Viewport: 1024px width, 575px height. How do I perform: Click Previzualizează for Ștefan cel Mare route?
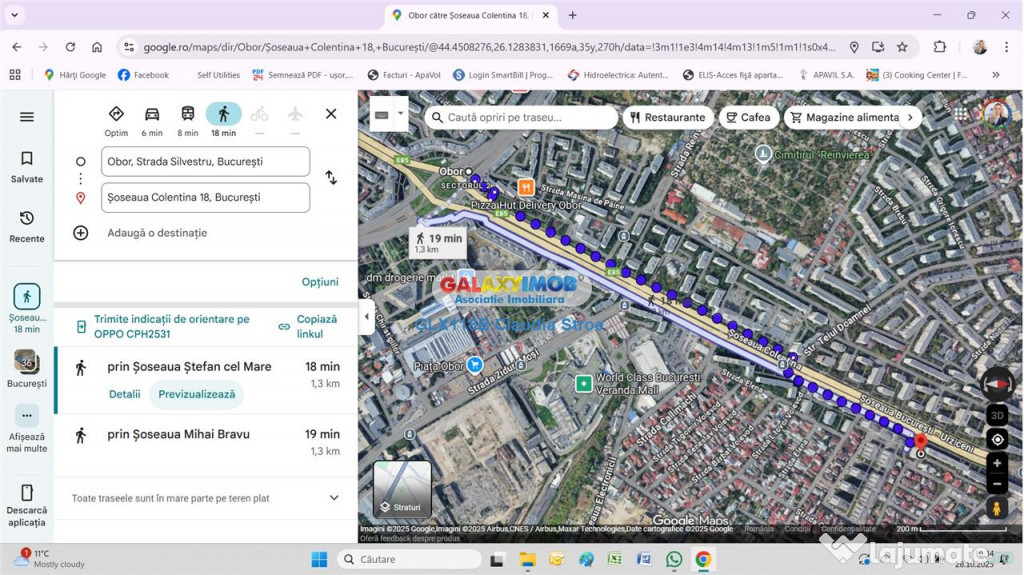point(197,394)
